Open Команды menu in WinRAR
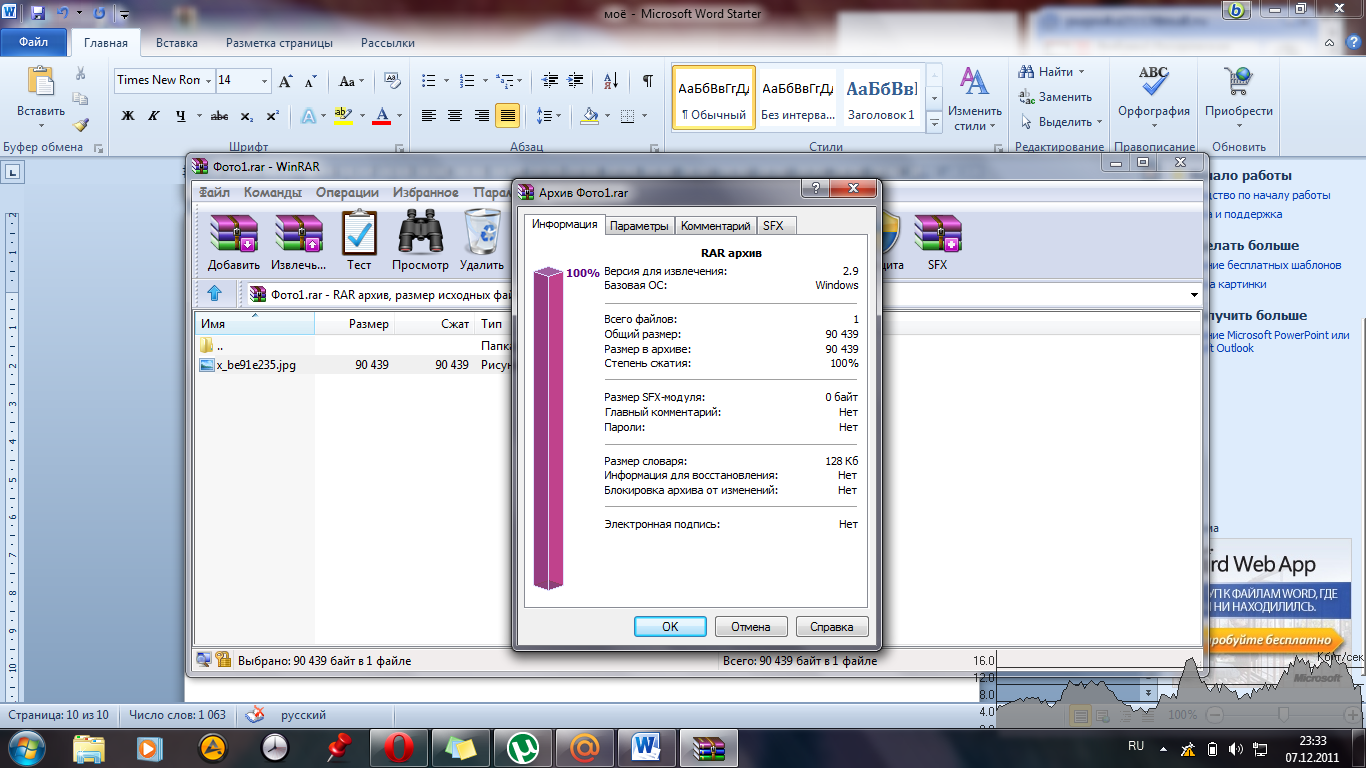The height and width of the screenshot is (768, 1366). [x=272, y=193]
